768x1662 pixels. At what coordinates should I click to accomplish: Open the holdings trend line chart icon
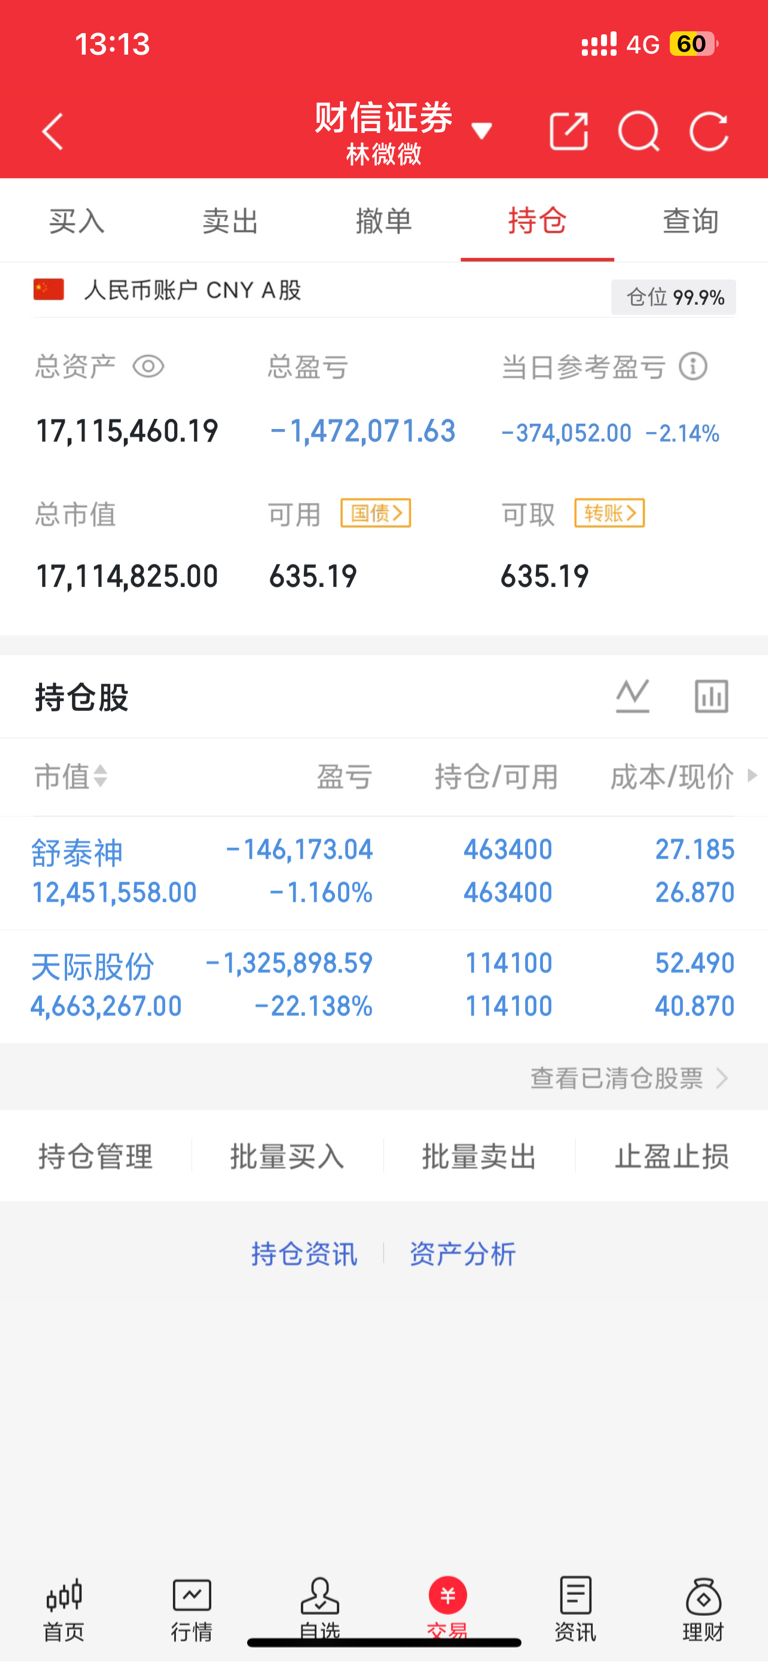[632, 695]
